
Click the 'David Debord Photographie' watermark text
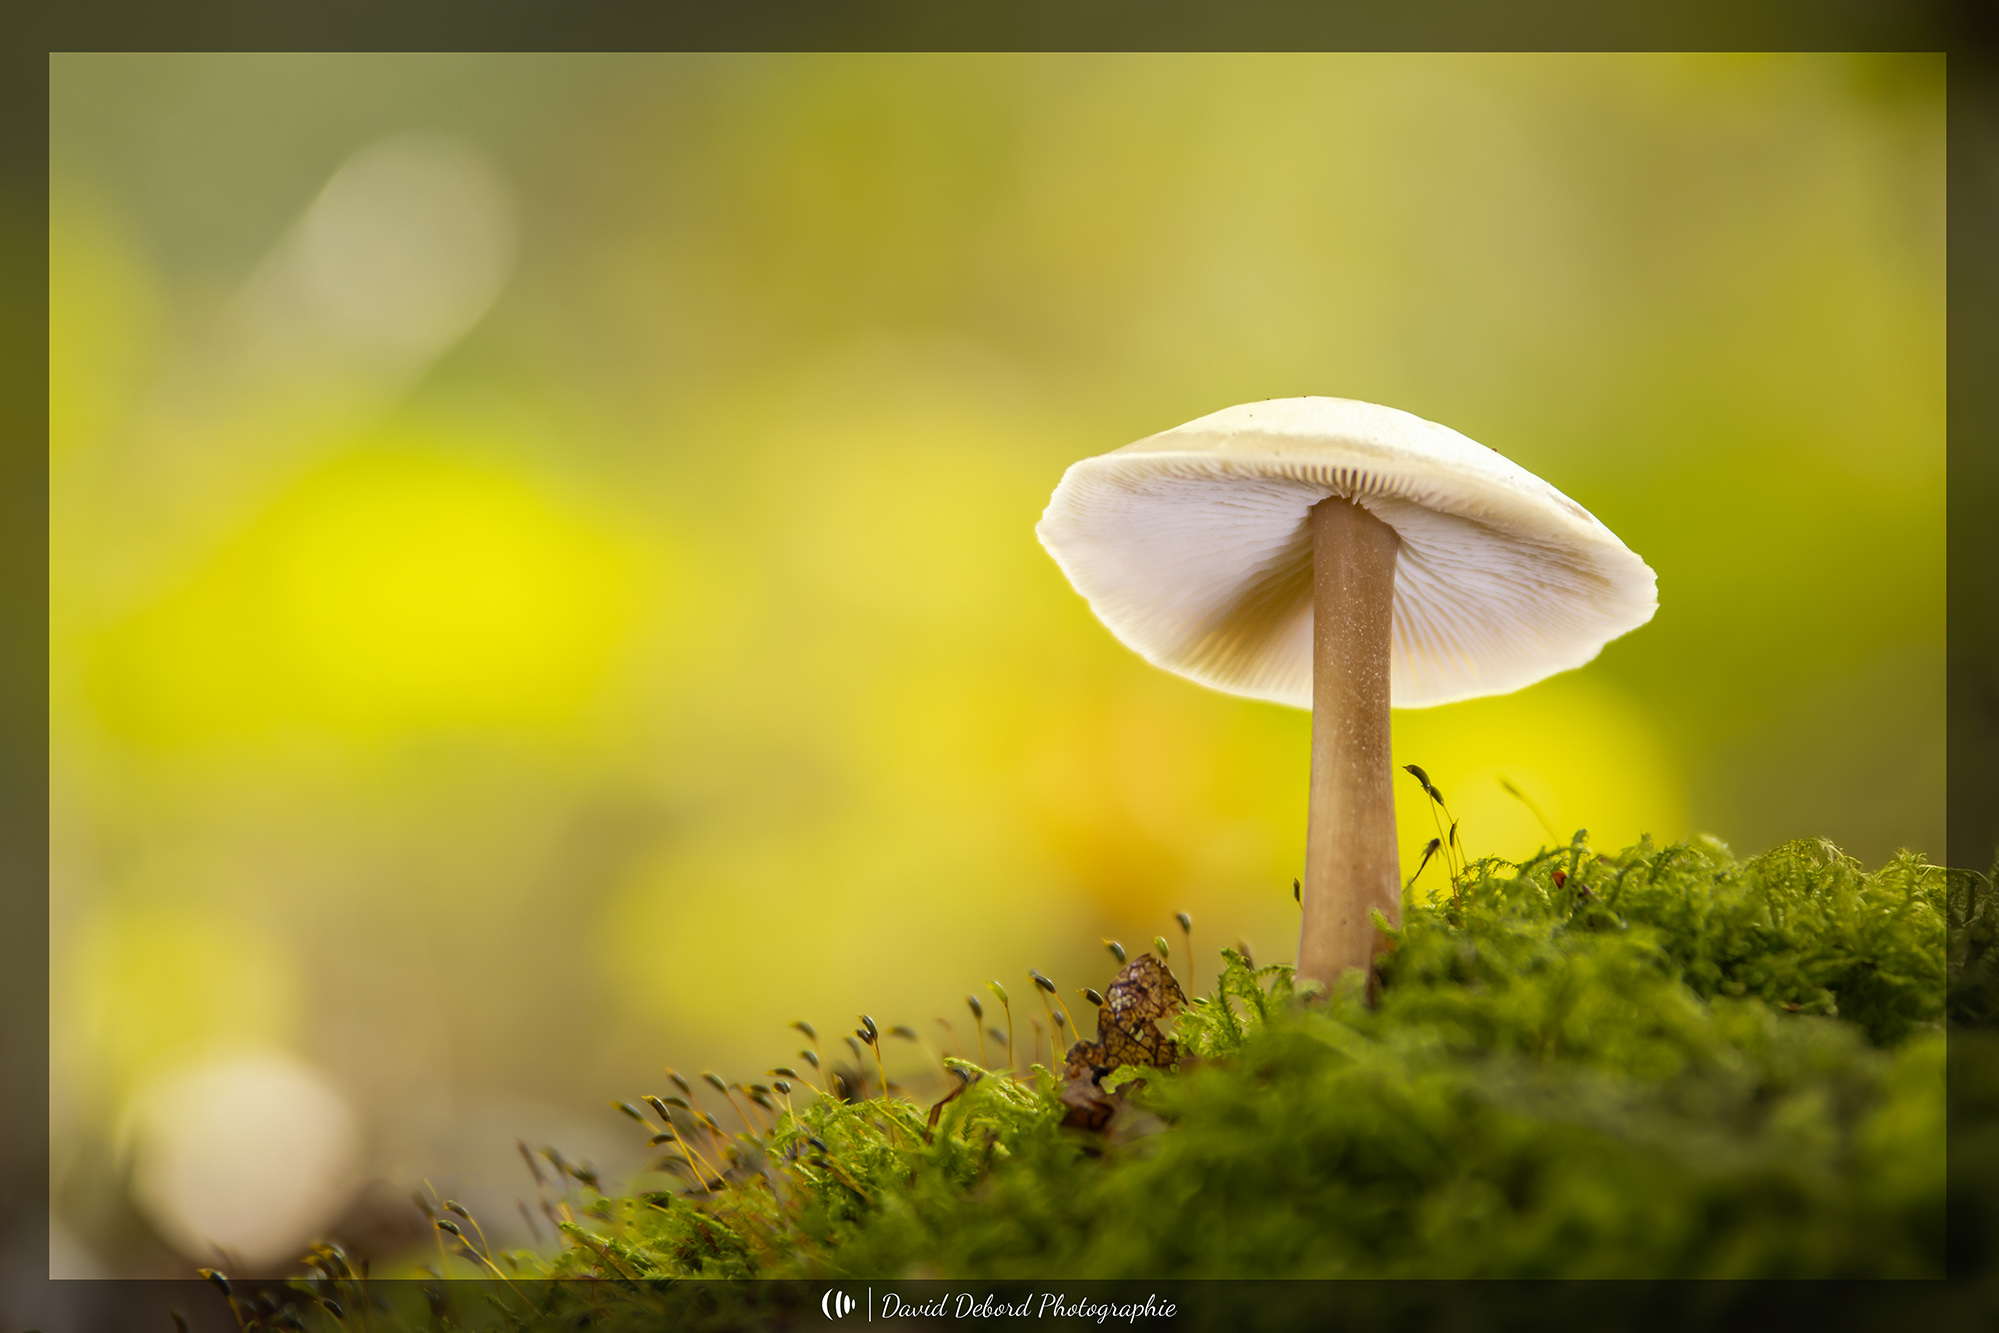(1027, 1306)
